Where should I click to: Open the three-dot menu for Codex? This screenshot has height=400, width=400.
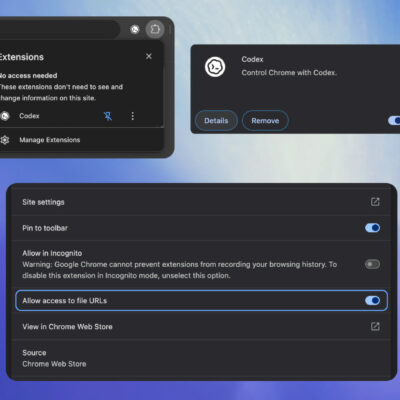(x=133, y=116)
